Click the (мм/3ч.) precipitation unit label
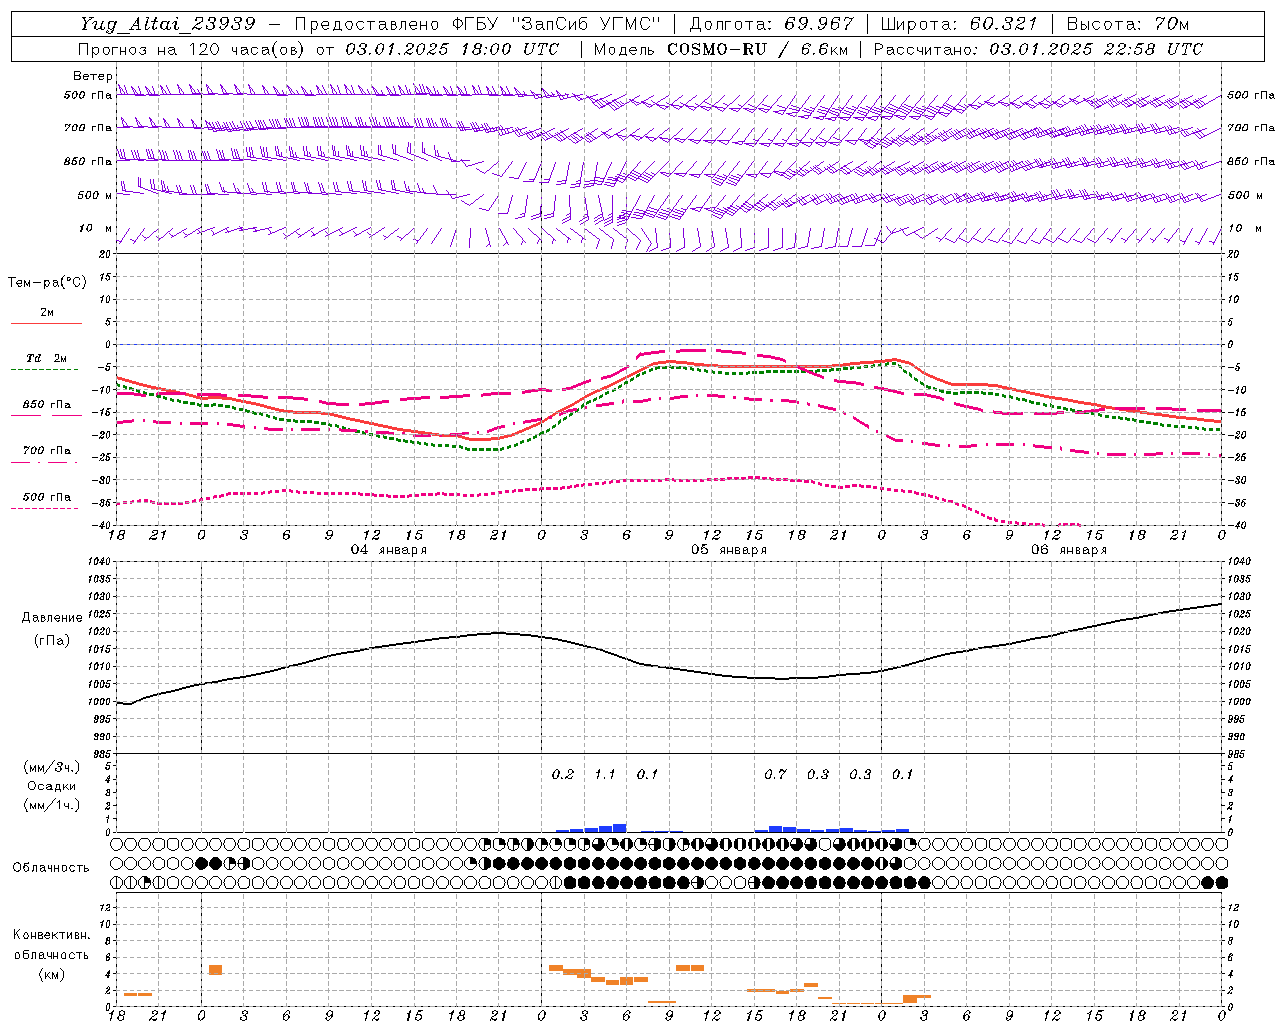 (x=51, y=767)
